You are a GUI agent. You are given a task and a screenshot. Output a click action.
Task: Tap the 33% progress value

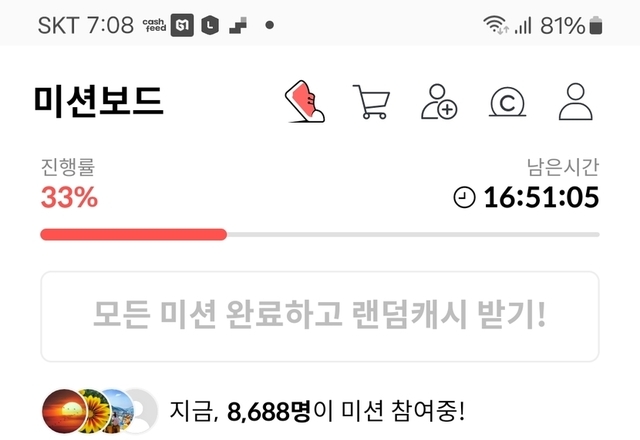[x=69, y=198]
